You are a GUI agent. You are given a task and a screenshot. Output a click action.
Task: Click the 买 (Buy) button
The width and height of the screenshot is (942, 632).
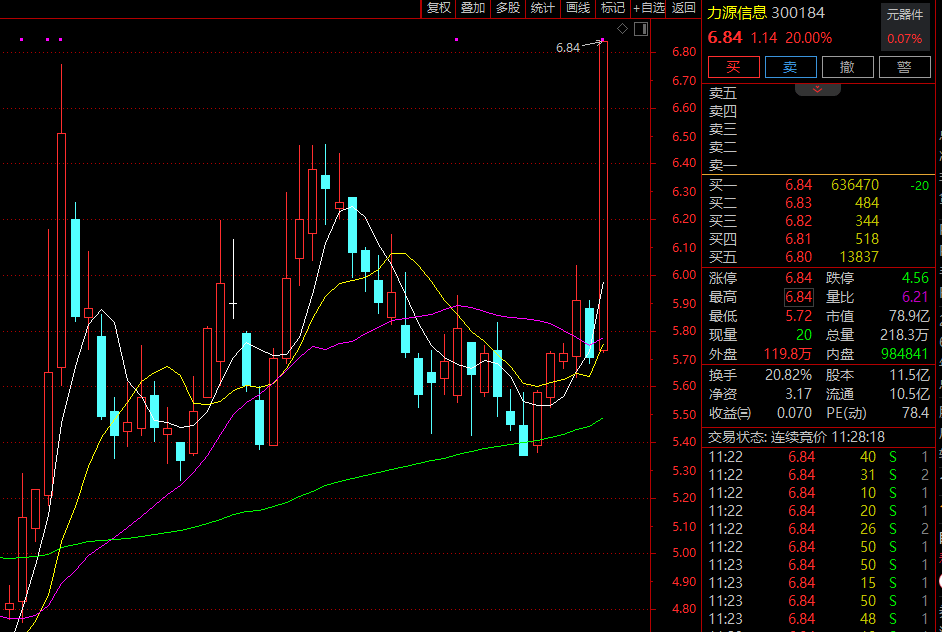[x=733, y=67]
